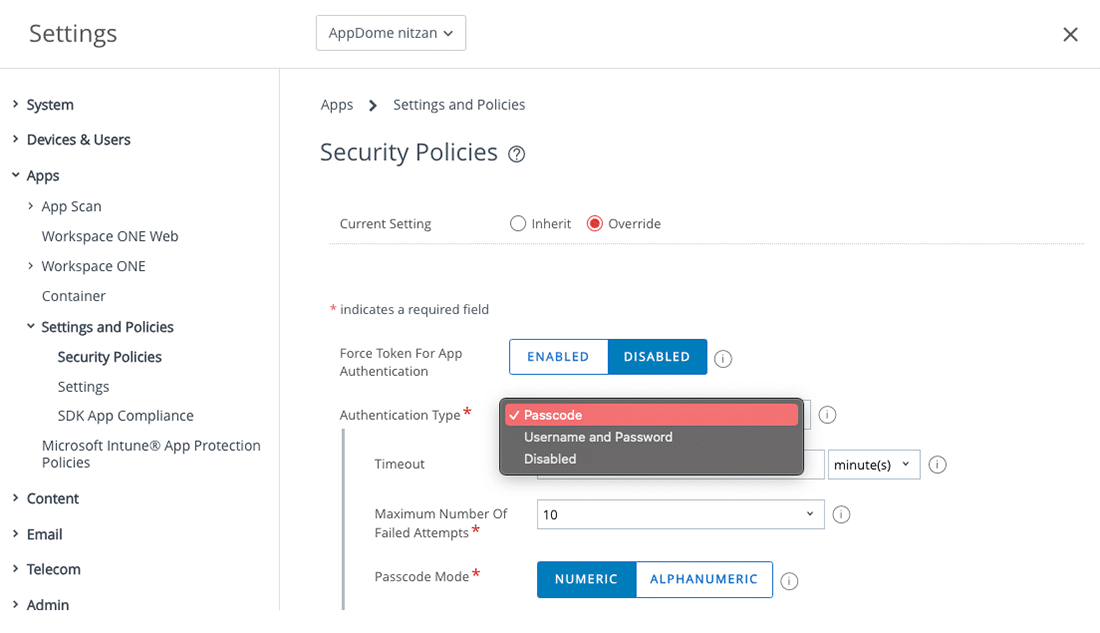
Task: Select the Inherit radio button
Action: pos(518,224)
